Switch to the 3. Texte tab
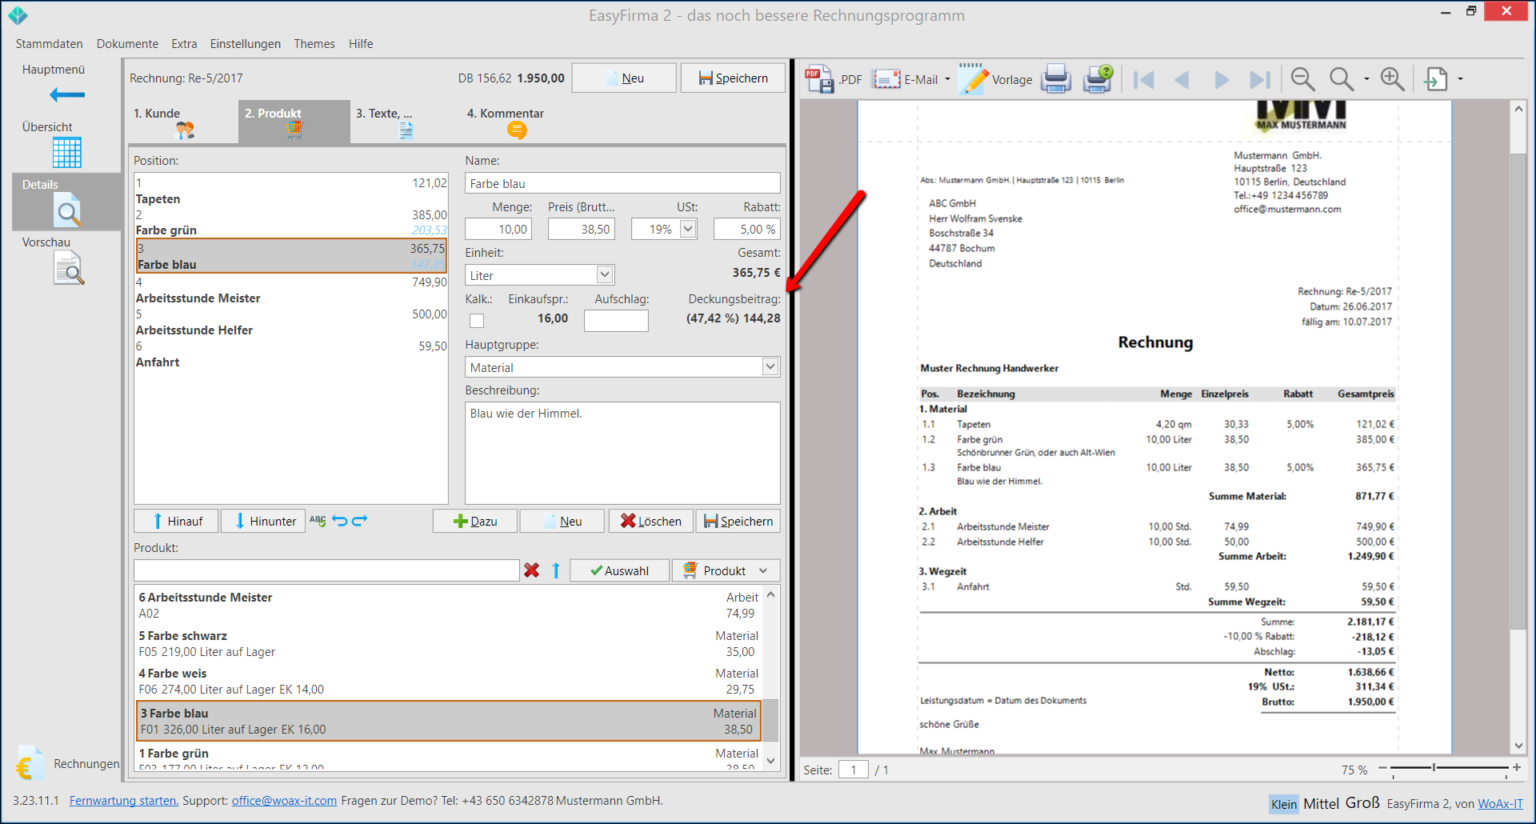Viewport: 1536px width, 824px height. pos(405,122)
